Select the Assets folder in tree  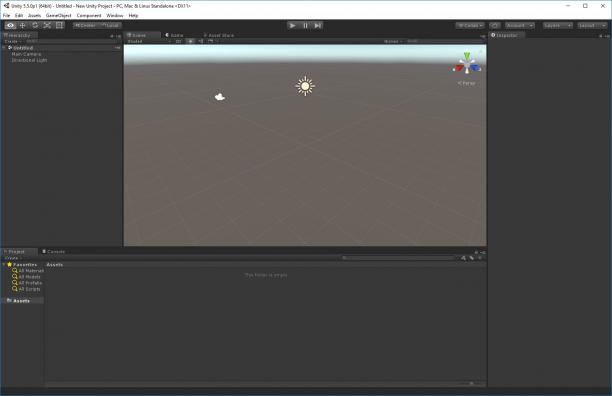21,301
